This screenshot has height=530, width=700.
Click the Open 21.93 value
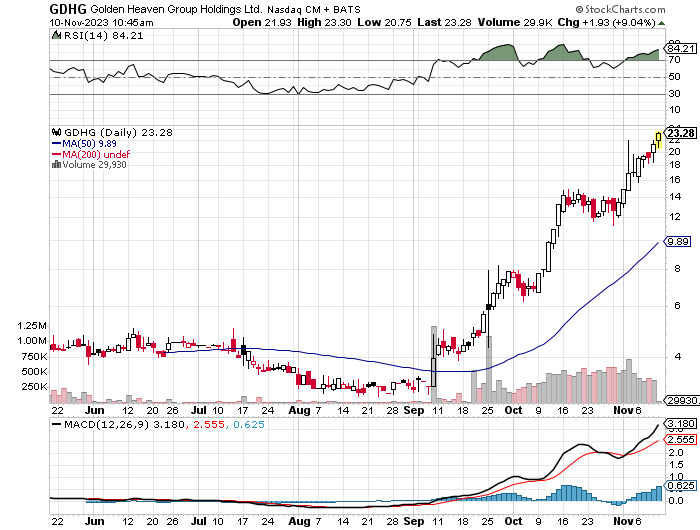262,22
